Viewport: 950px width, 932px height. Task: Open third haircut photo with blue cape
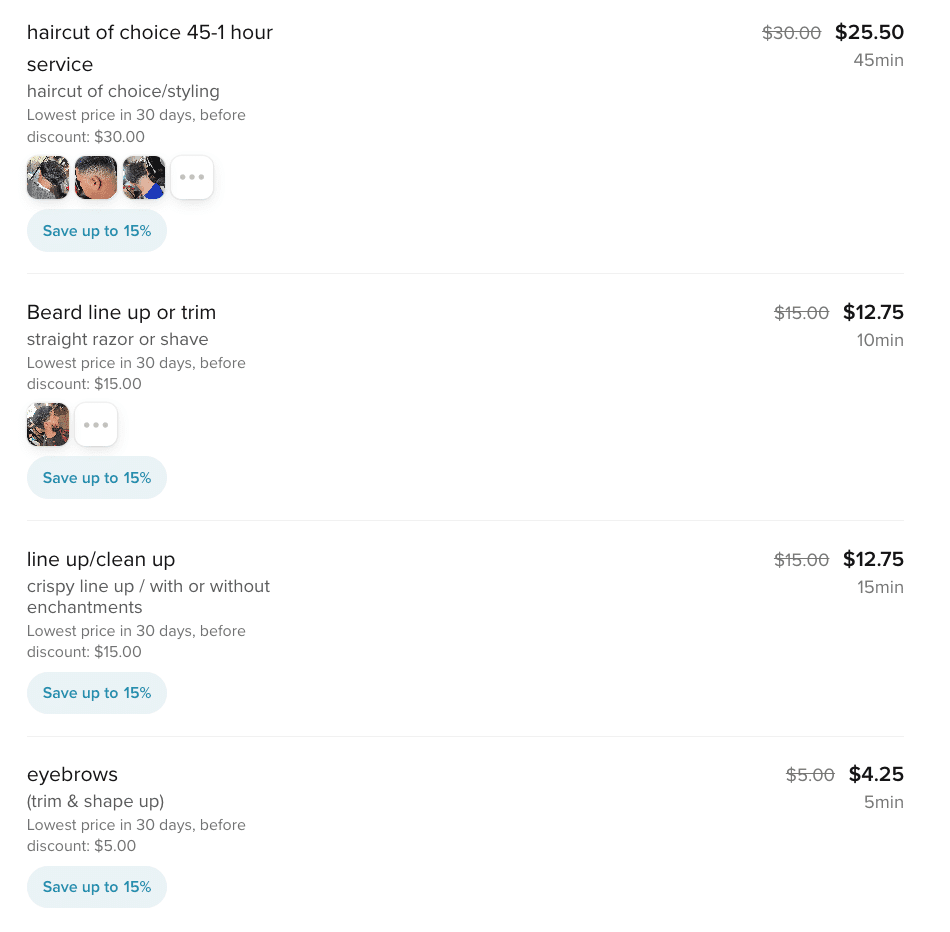(x=144, y=177)
